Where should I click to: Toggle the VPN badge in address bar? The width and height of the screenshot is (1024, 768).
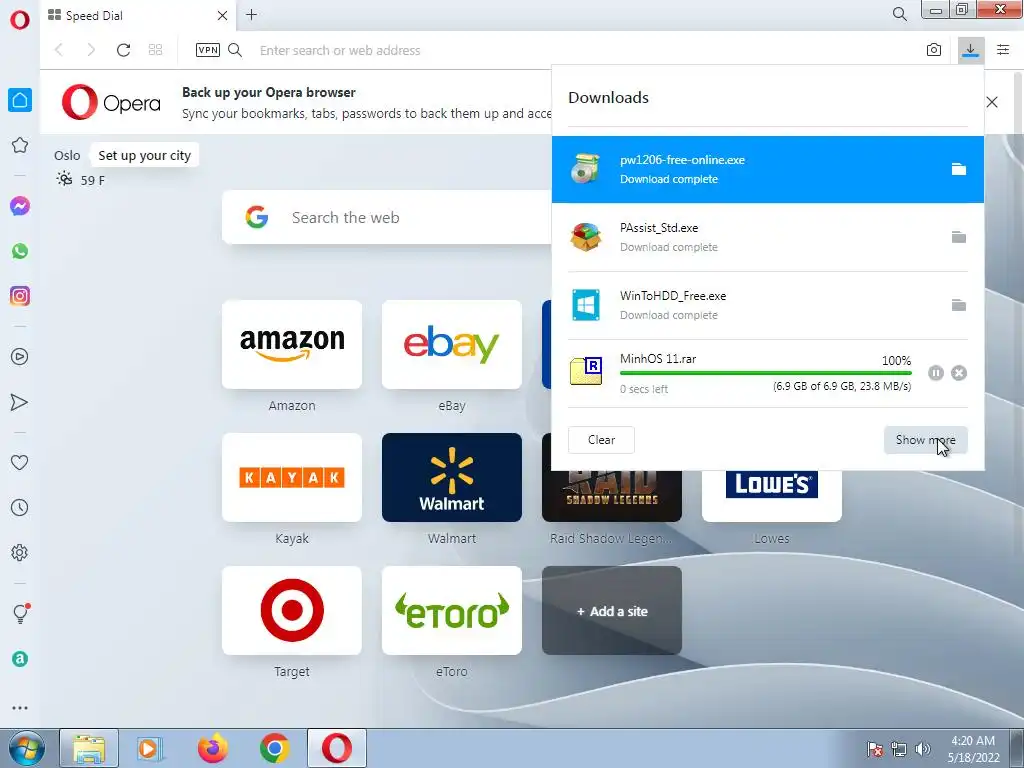(x=208, y=50)
